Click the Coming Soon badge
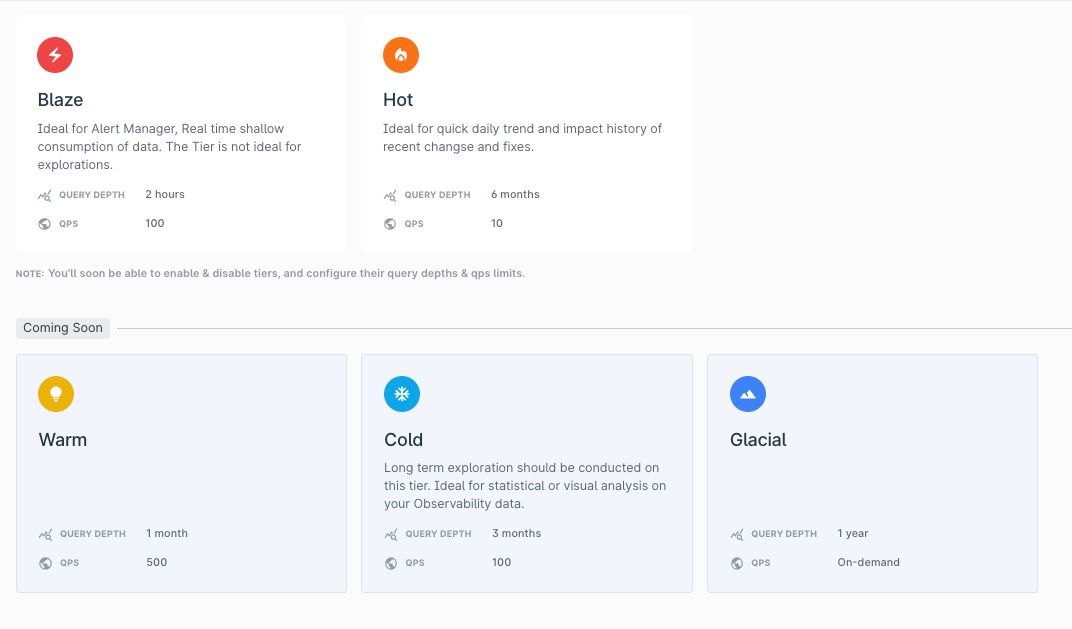The image size is (1072, 629). click(x=62, y=327)
